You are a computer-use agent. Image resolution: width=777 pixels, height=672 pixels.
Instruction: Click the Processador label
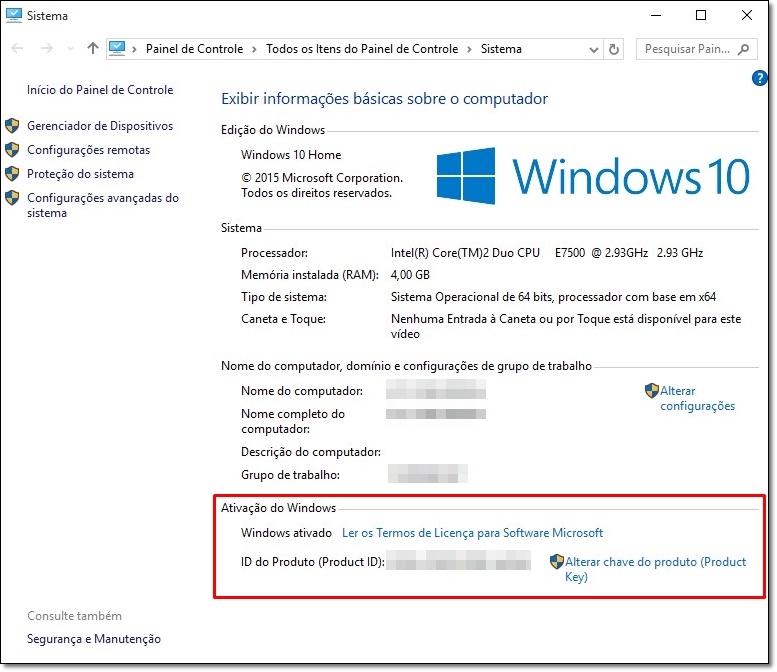[274, 253]
